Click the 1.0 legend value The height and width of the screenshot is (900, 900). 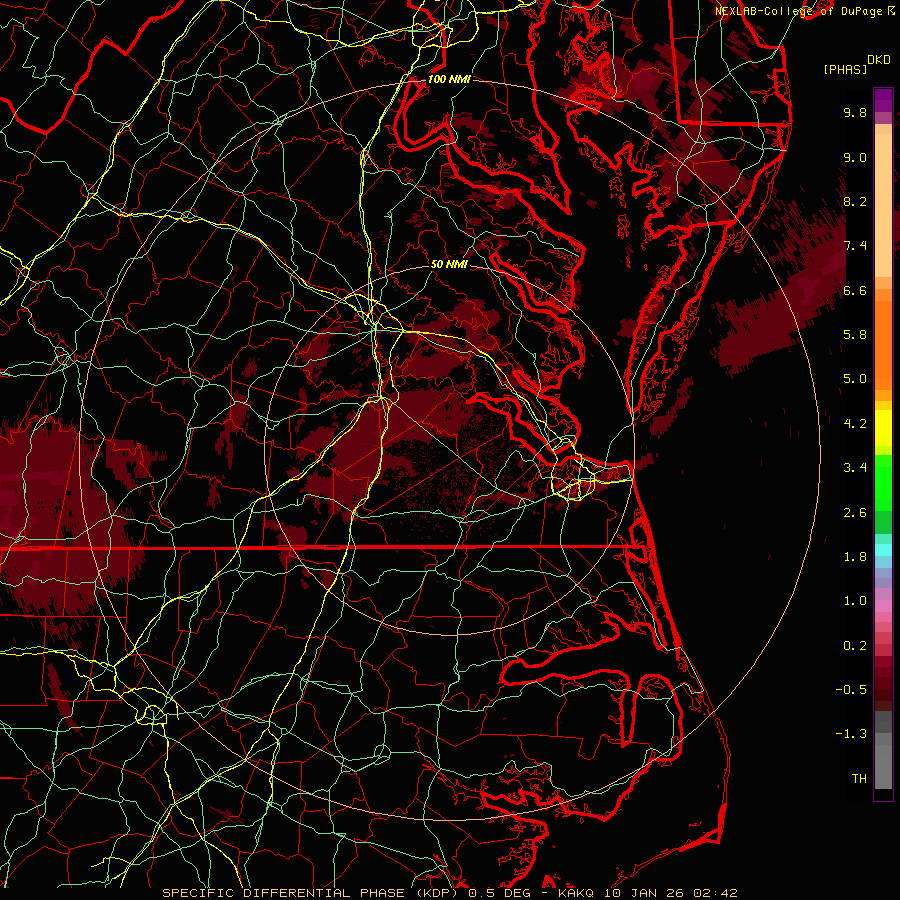click(x=855, y=601)
